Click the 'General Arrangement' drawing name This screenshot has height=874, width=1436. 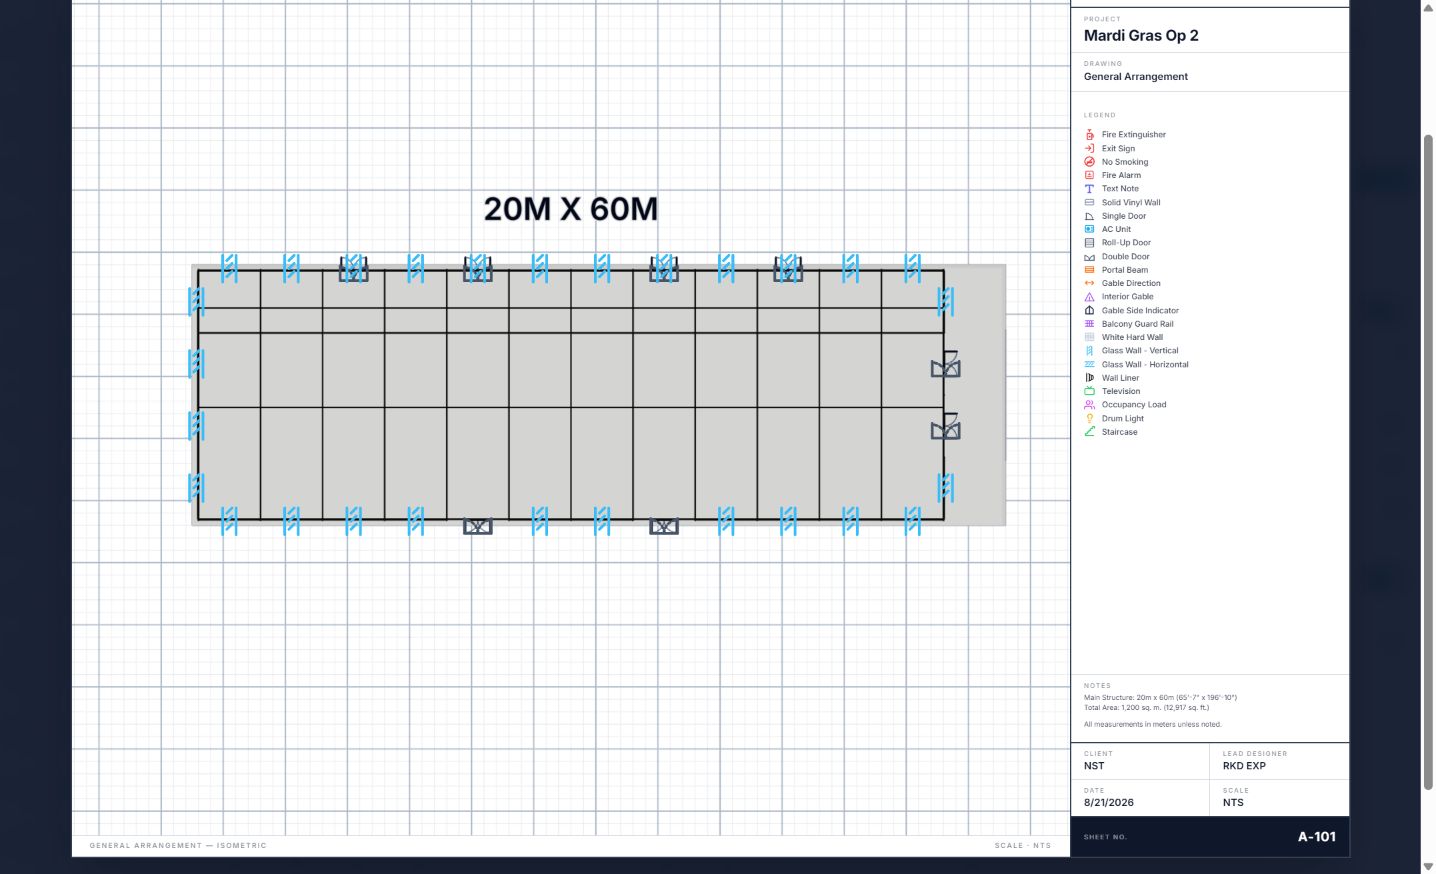(1136, 76)
